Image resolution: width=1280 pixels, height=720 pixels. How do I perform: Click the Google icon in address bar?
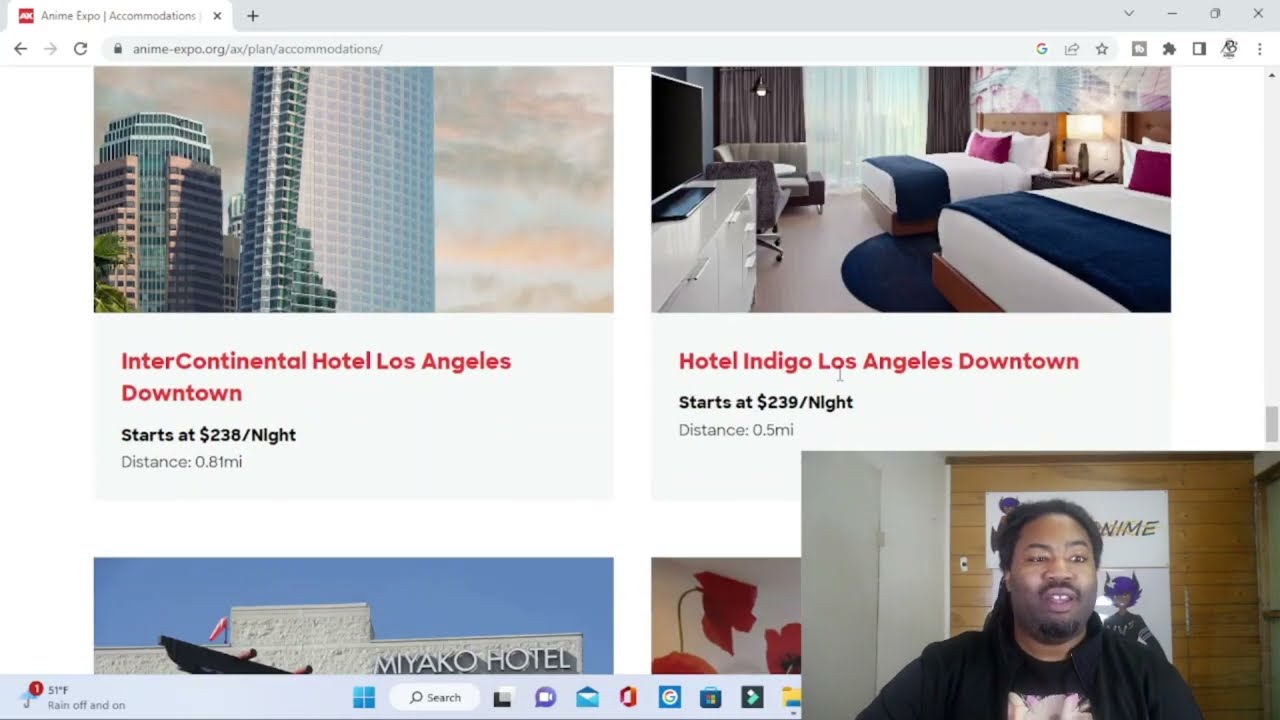click(1042, 48)
